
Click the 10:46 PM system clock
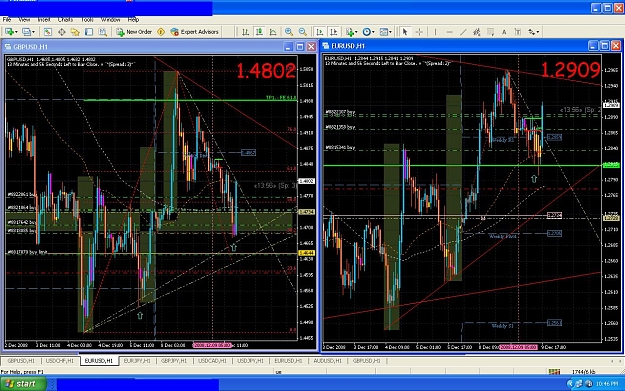pos(607,384)
